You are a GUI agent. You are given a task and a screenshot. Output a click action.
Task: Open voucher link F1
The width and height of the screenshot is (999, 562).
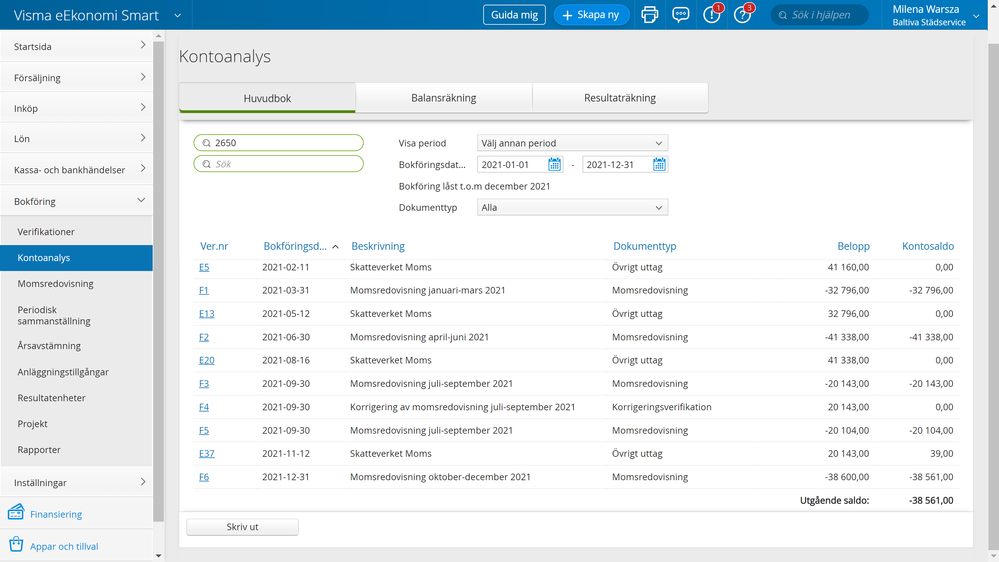pyautogui.click(x=204, y=290)
